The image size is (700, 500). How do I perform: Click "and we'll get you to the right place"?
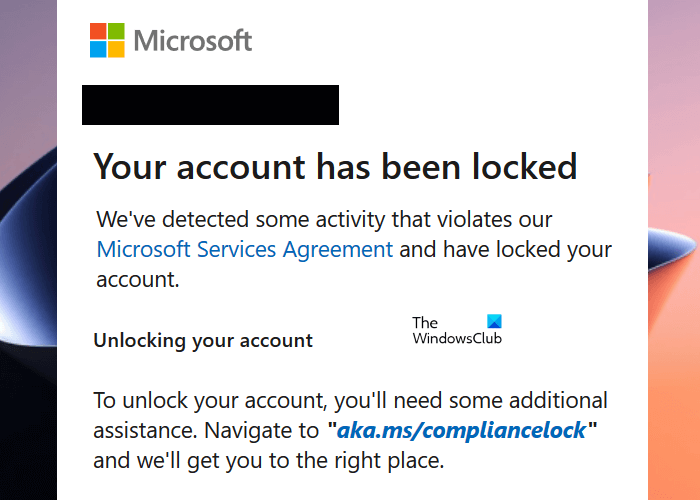[268, 462]
